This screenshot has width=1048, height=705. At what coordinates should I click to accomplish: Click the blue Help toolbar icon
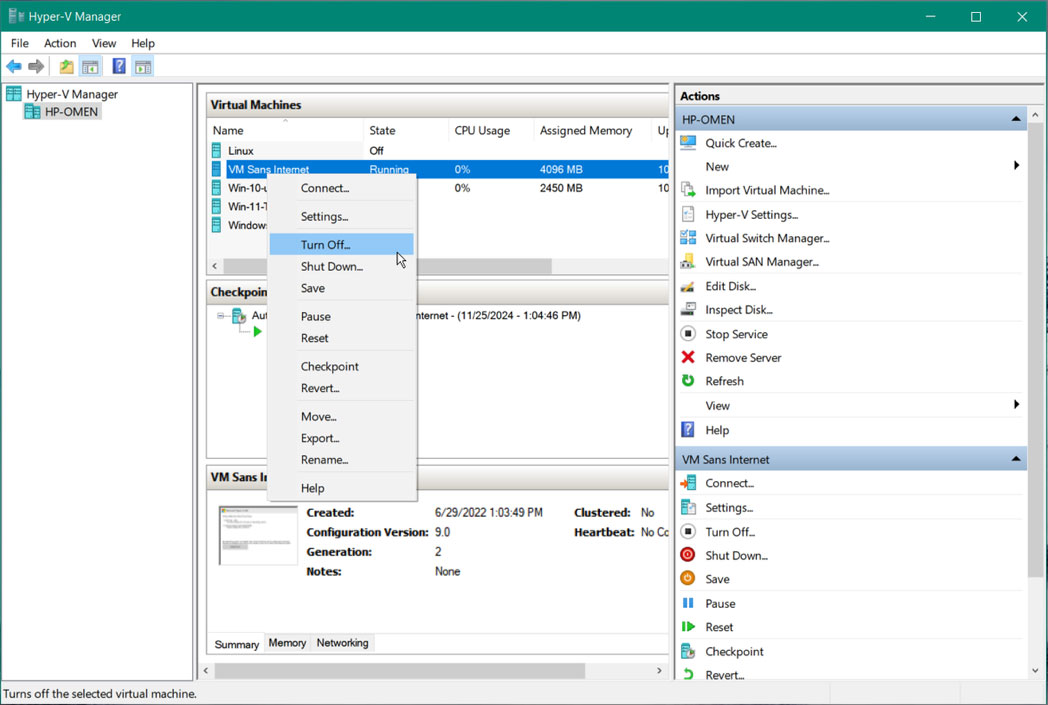point(119,66)
